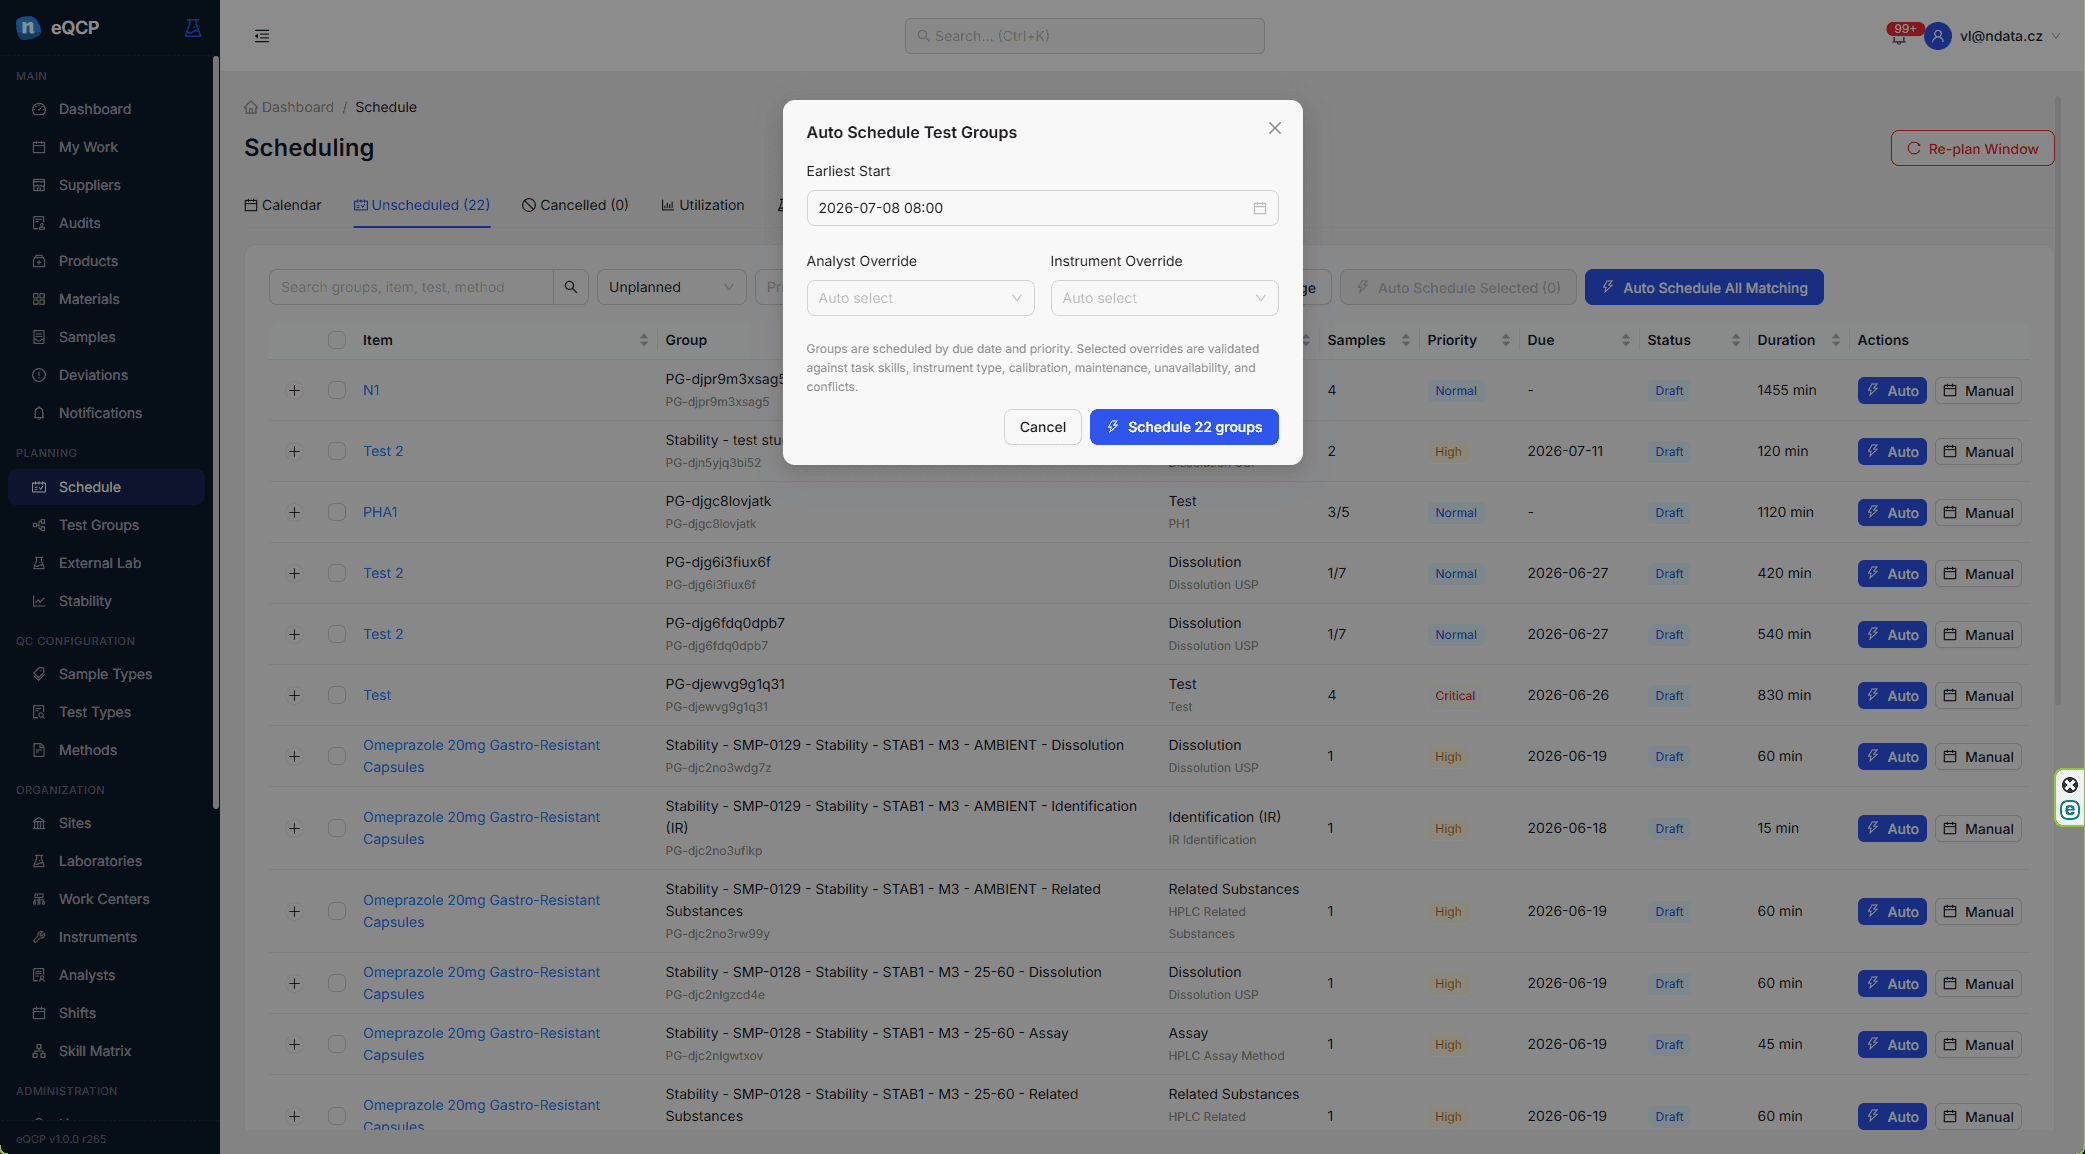The image size is (2085, 1154).
Task: Open the Instrument Override dropdown
Action: [x=1164, y=298]
